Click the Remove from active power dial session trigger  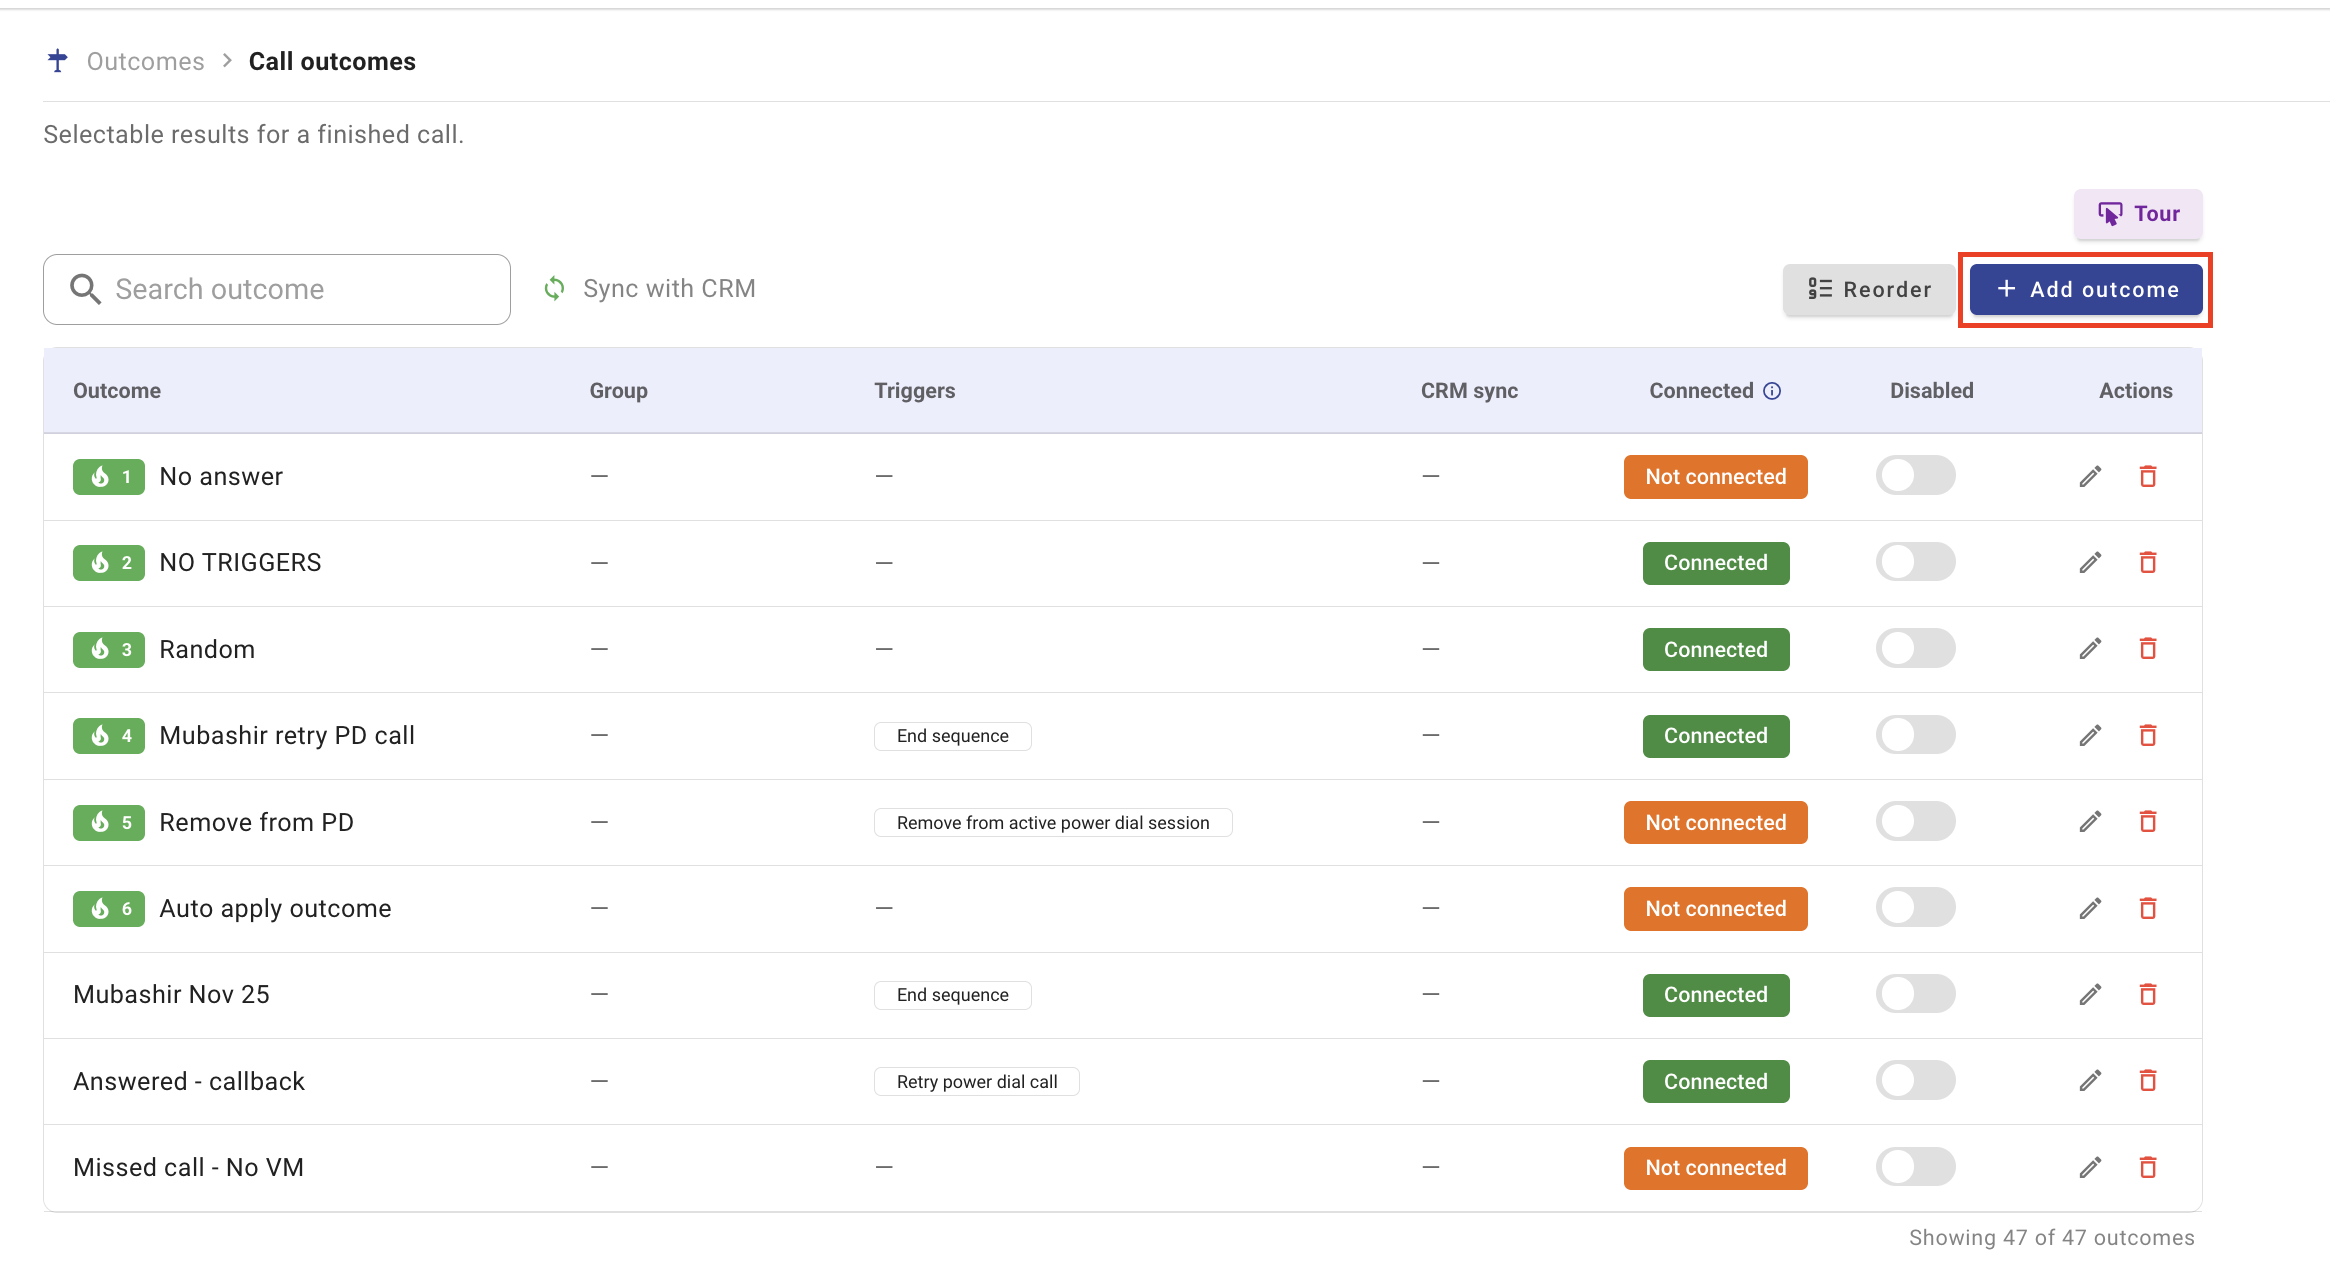click(x=1053, y=823)
